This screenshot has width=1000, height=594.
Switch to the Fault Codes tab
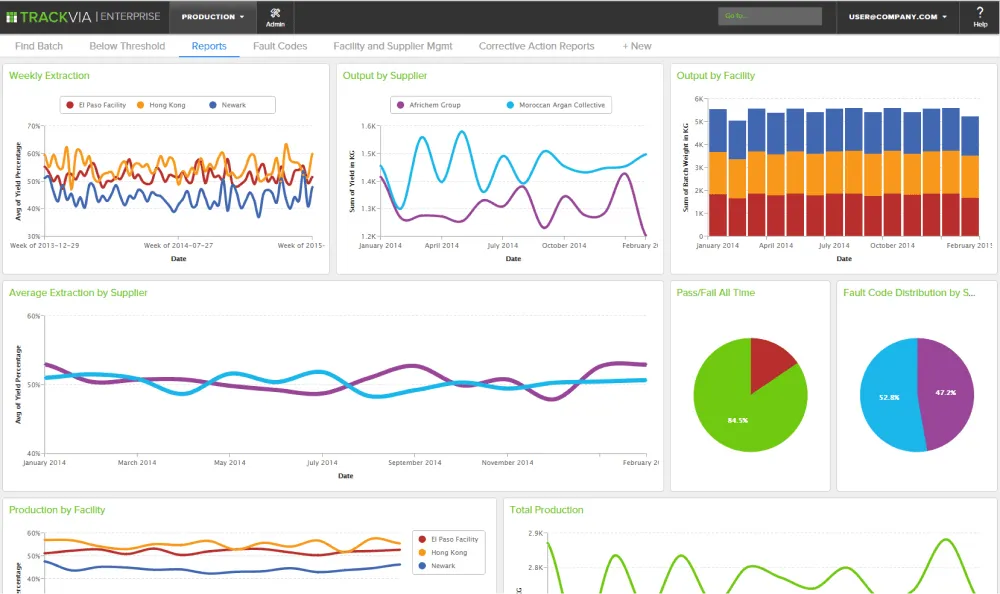280,46
